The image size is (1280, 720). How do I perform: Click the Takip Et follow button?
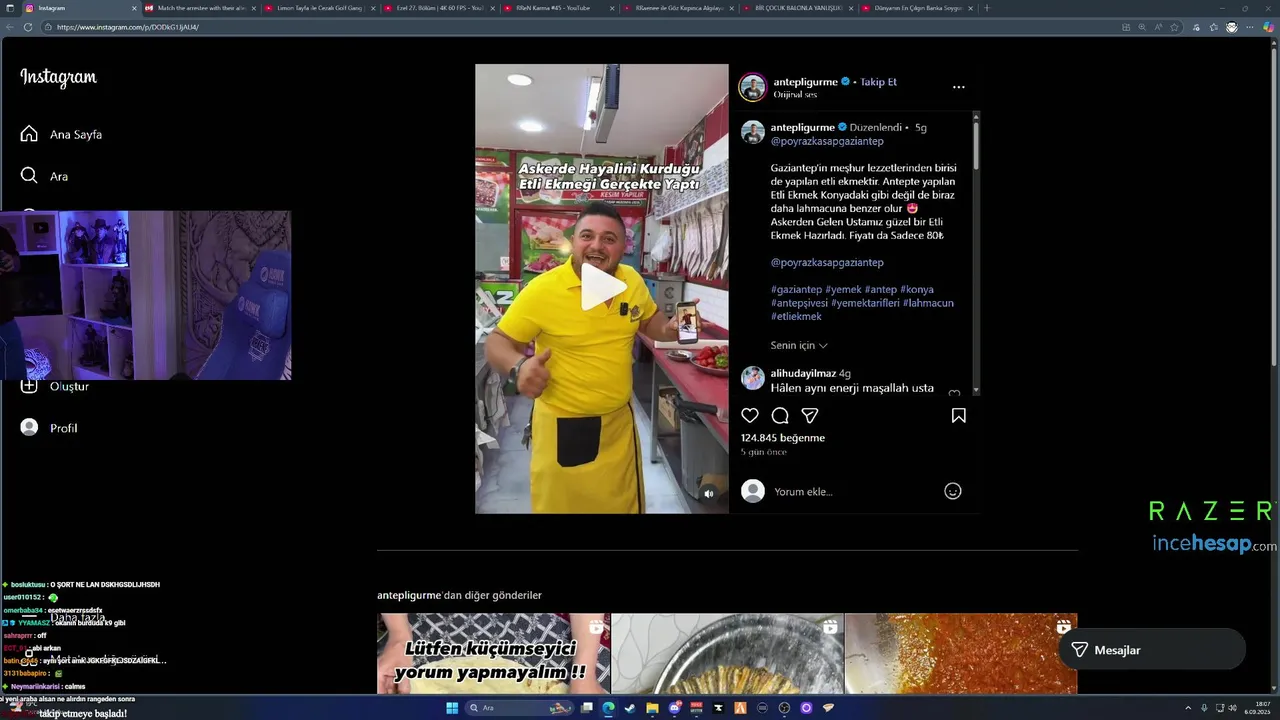point(879,82)
